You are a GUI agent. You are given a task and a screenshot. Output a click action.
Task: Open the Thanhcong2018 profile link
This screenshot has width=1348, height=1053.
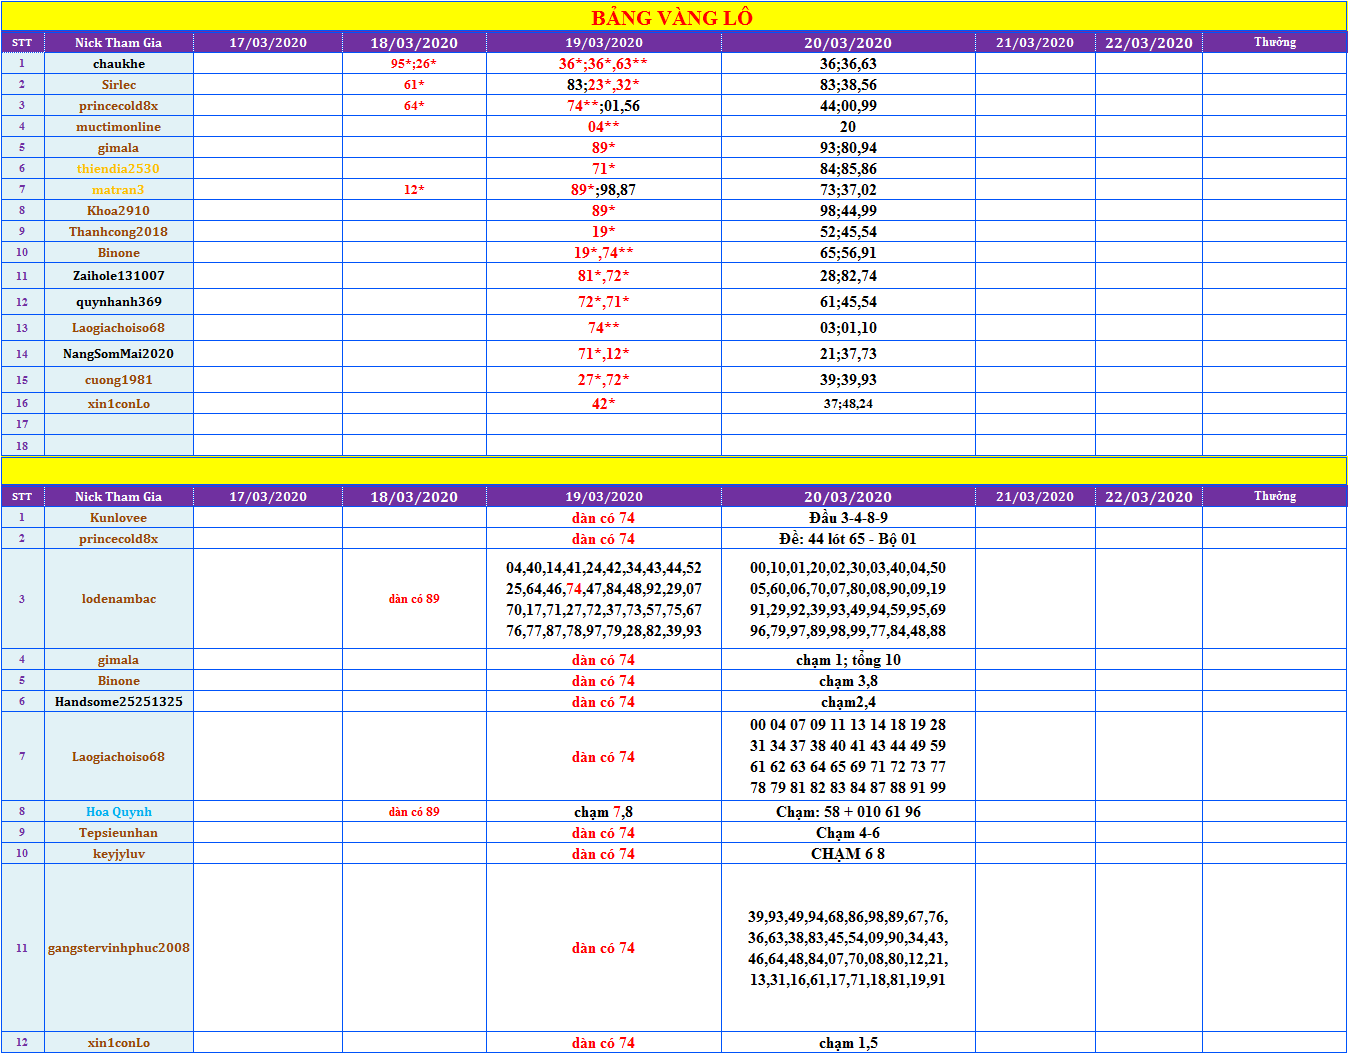(x=119, y=232)
